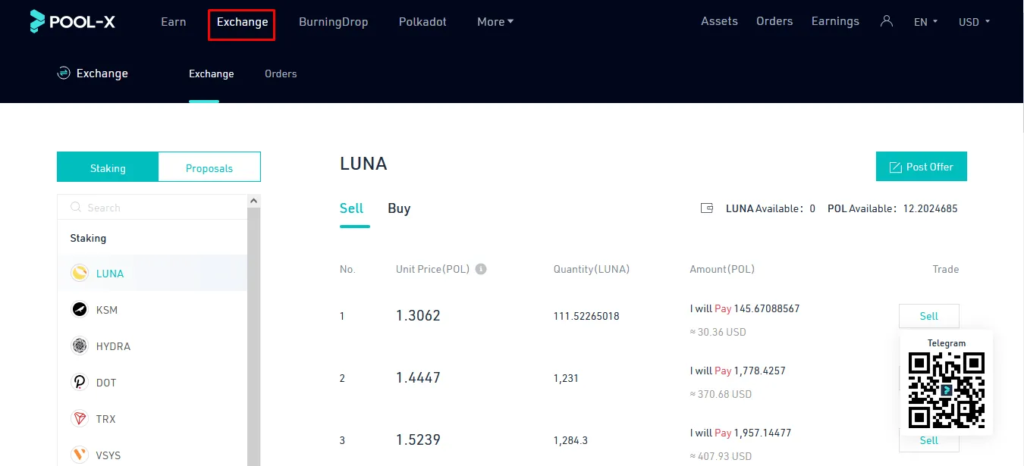Image resolution: width=1024 pixels, height=466 pixels.
Task: Click the ≈407.93 USD value
Action: (720, 456)
